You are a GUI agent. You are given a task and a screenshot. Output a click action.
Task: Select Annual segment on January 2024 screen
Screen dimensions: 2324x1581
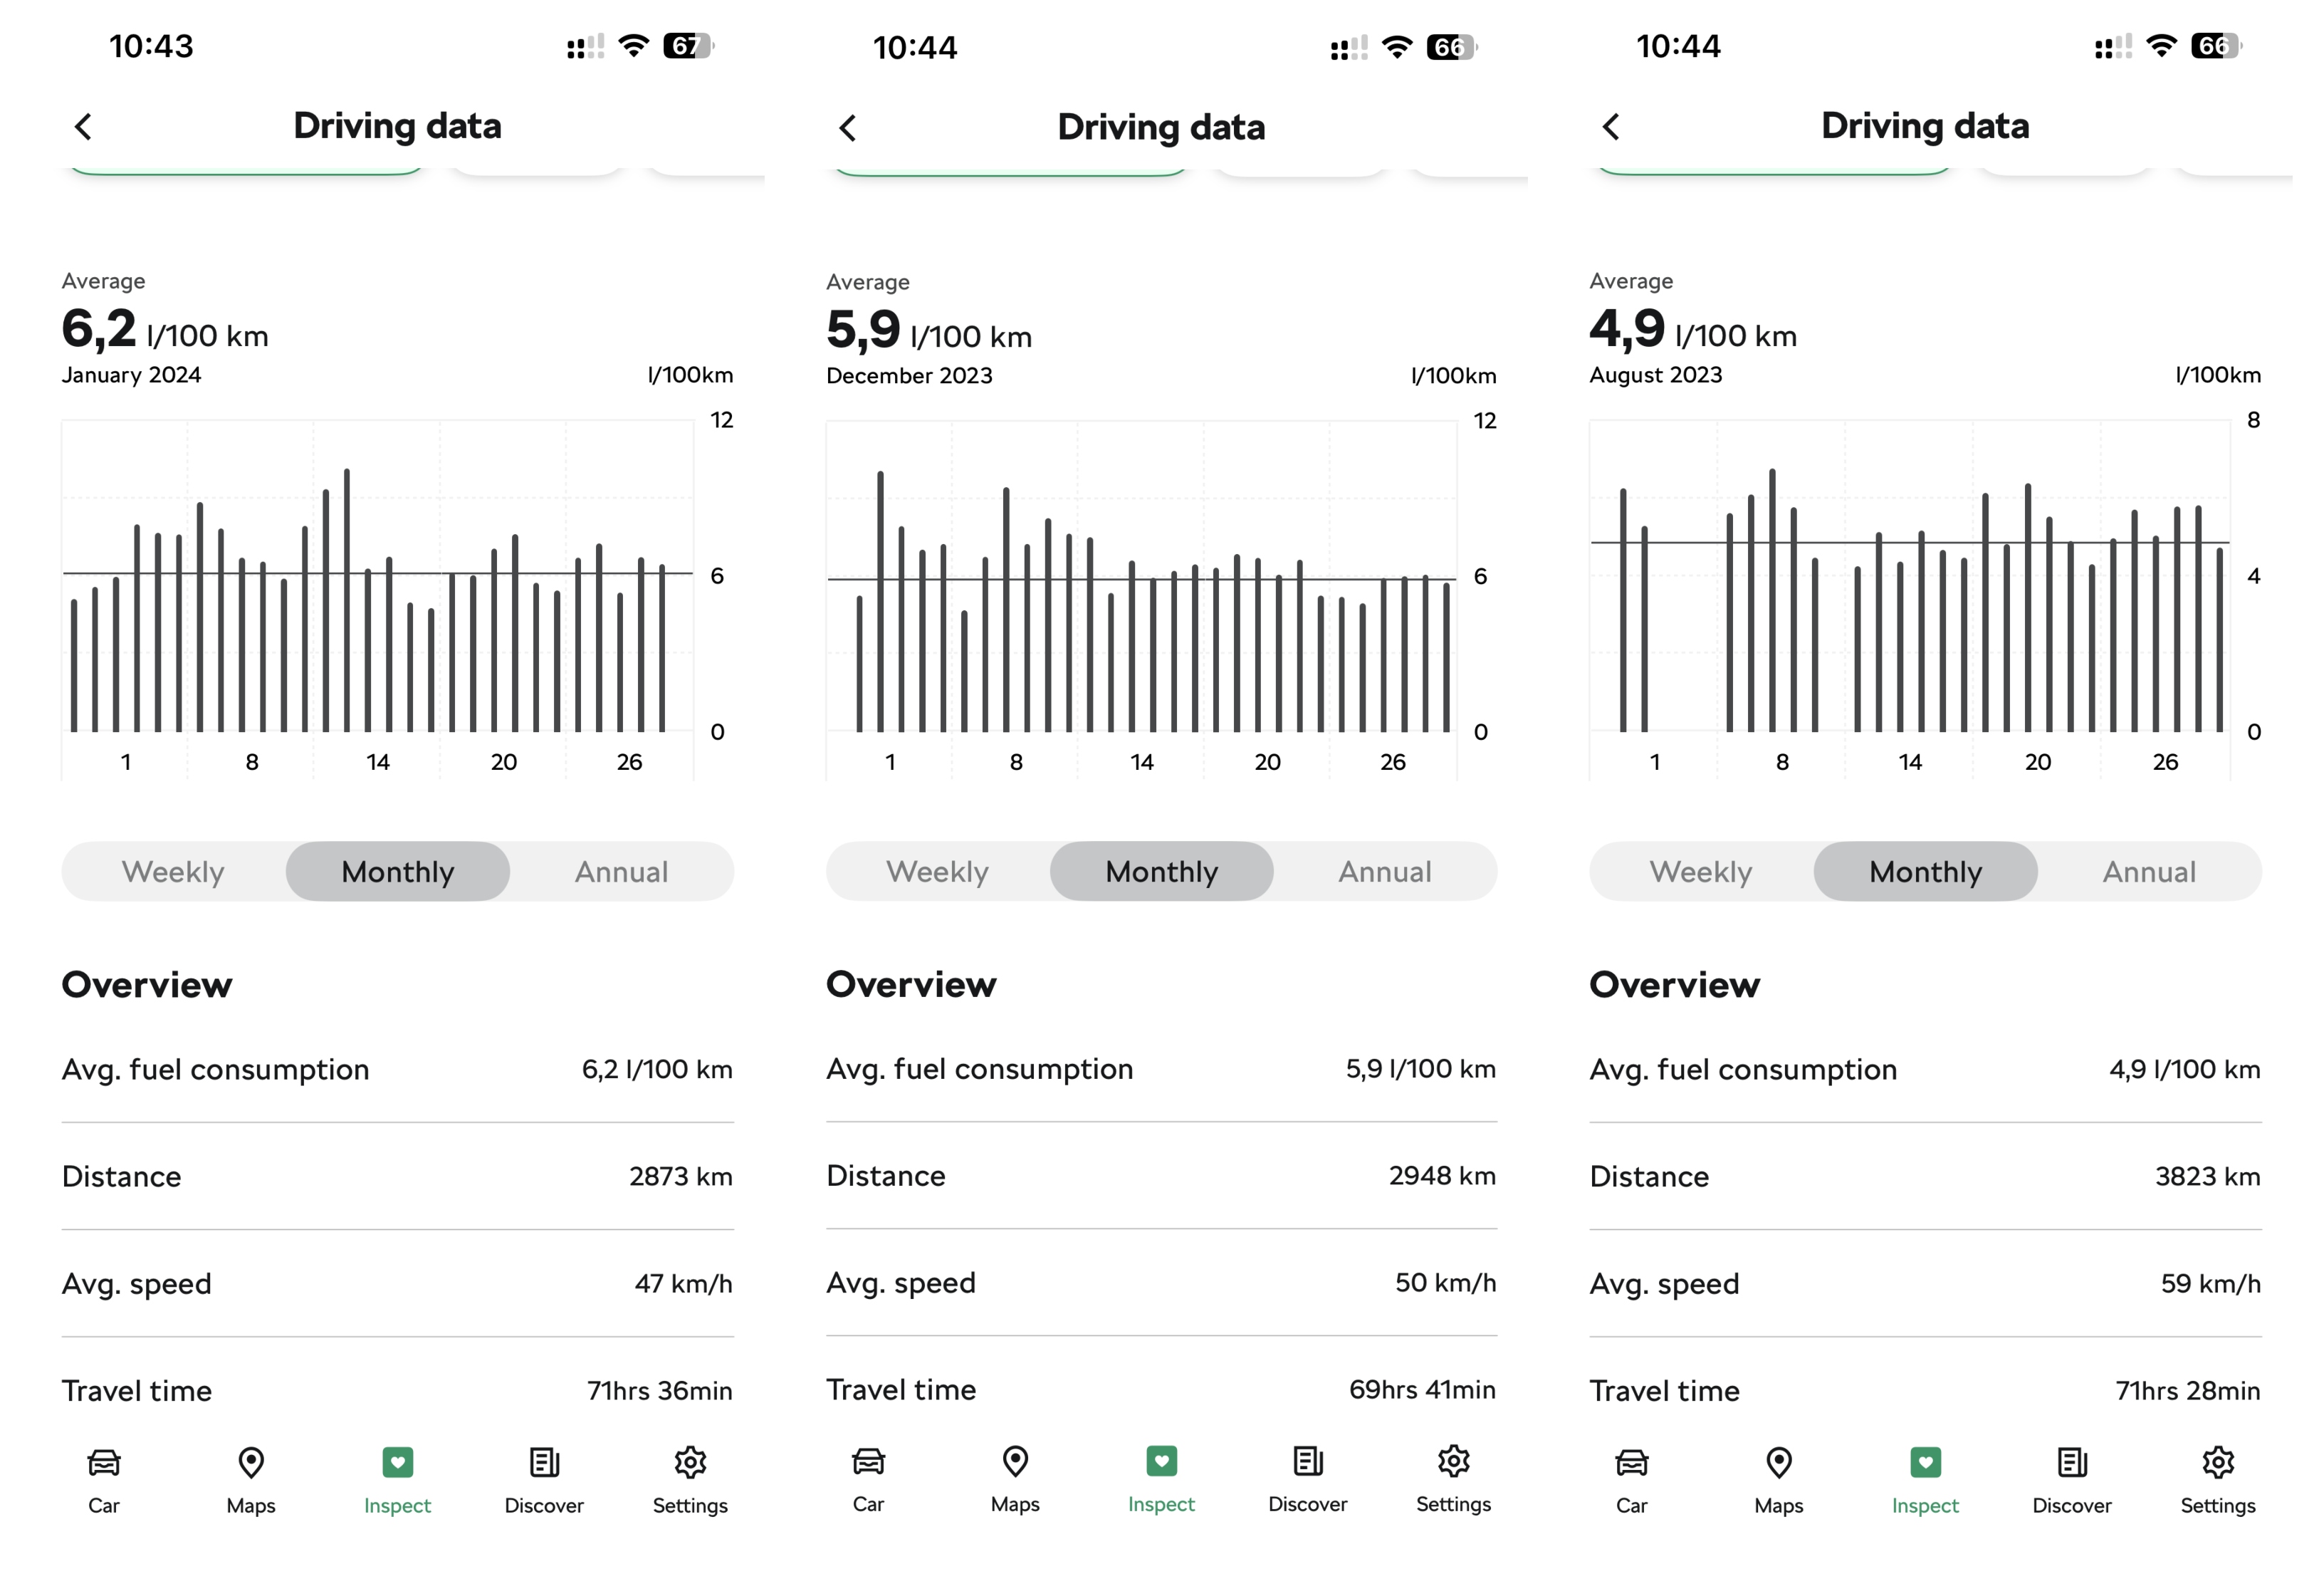(621, 871)
